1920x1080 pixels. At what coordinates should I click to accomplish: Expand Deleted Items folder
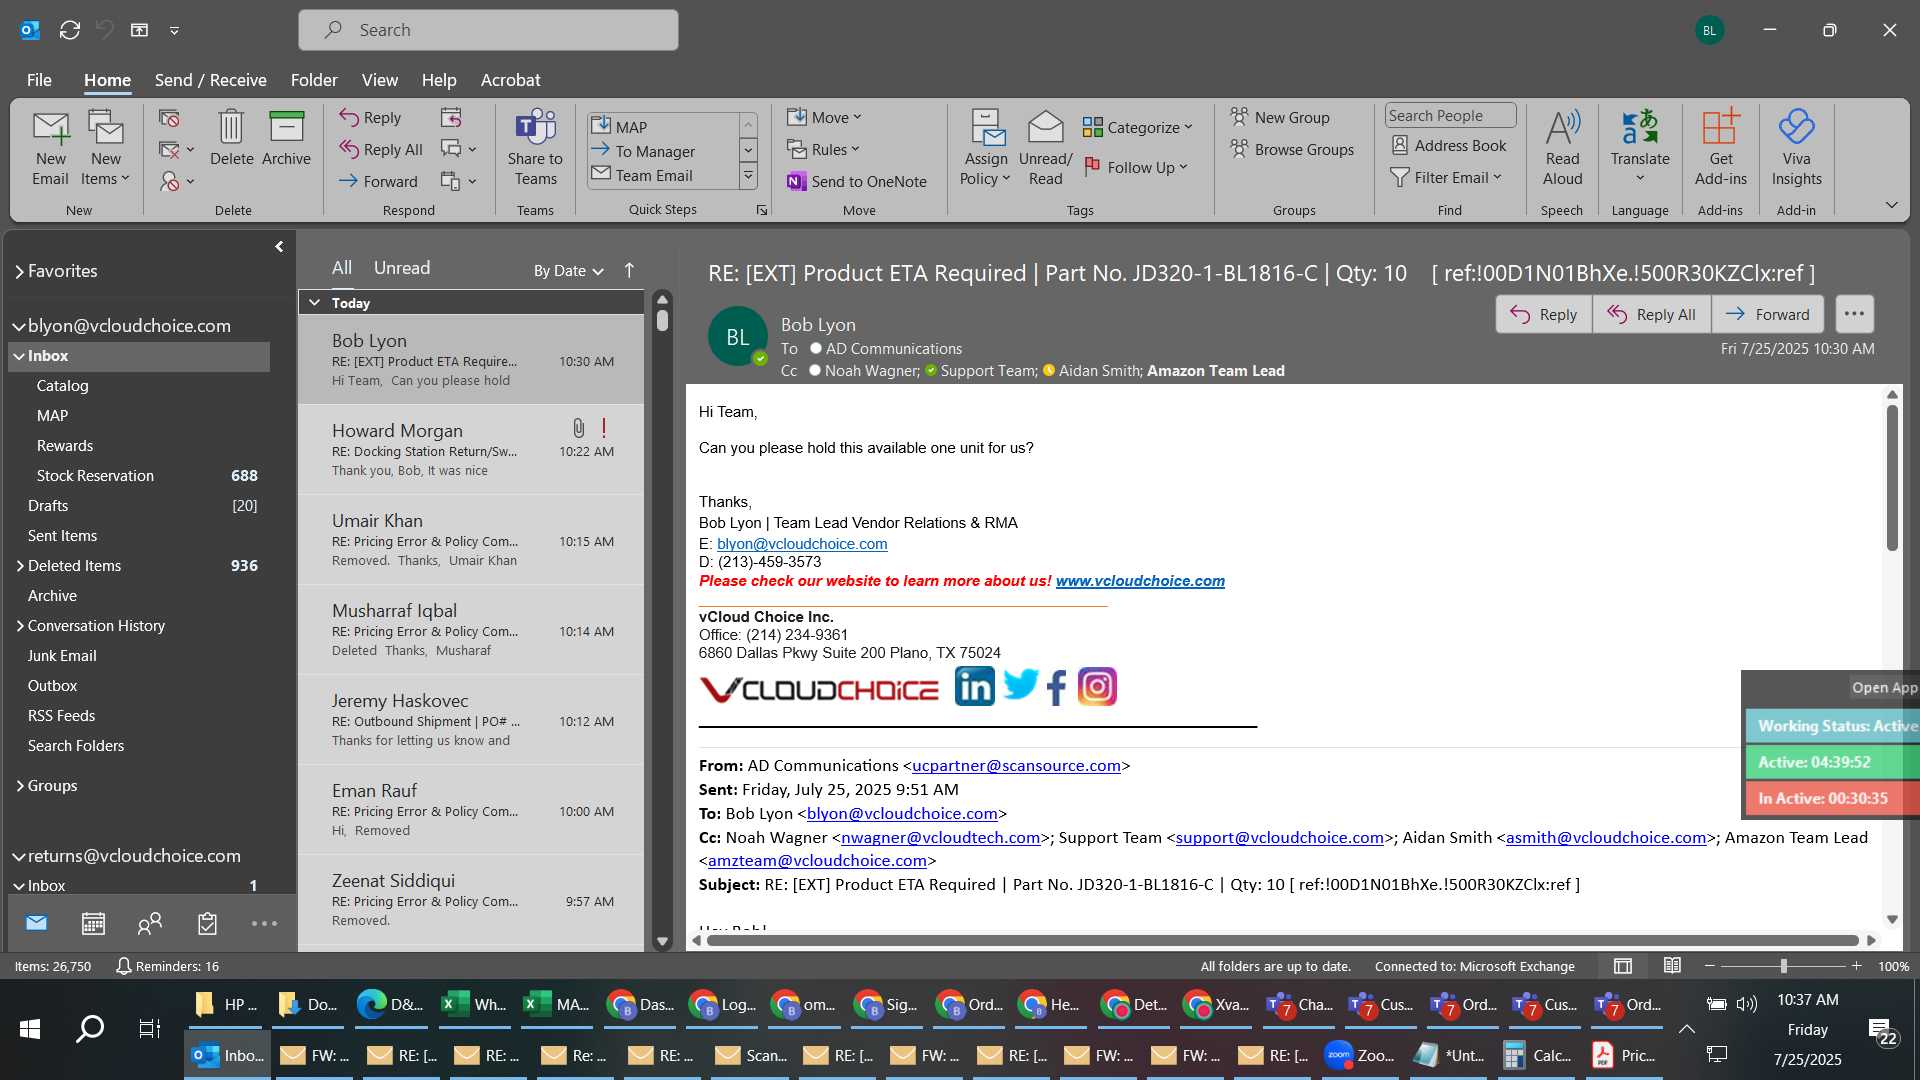[x=19, y=566]
